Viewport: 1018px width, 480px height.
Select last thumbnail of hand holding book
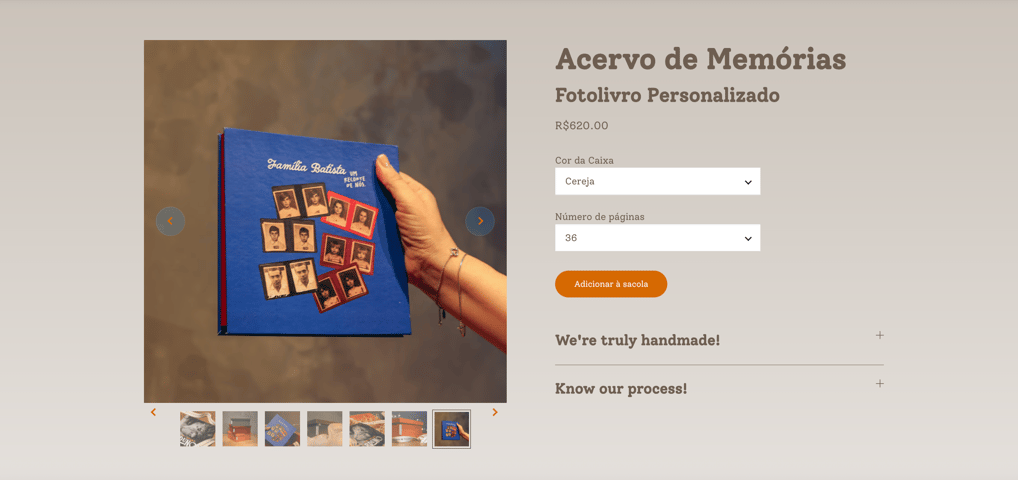[452, 429]
